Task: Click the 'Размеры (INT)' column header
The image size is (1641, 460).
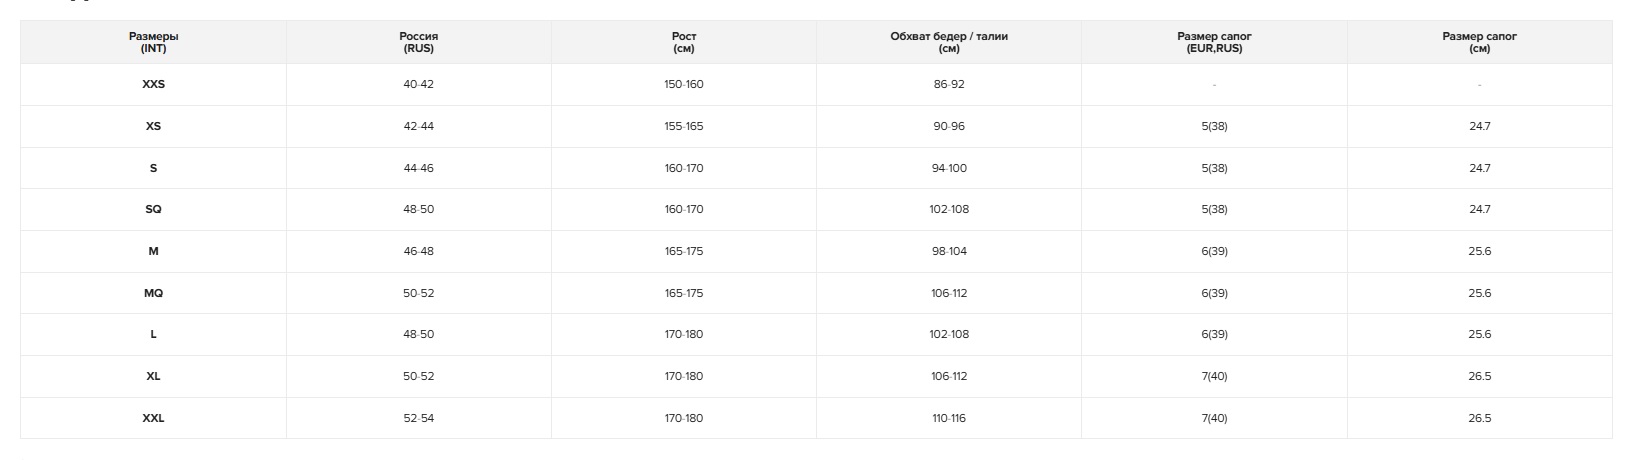Action: point(153,42)
